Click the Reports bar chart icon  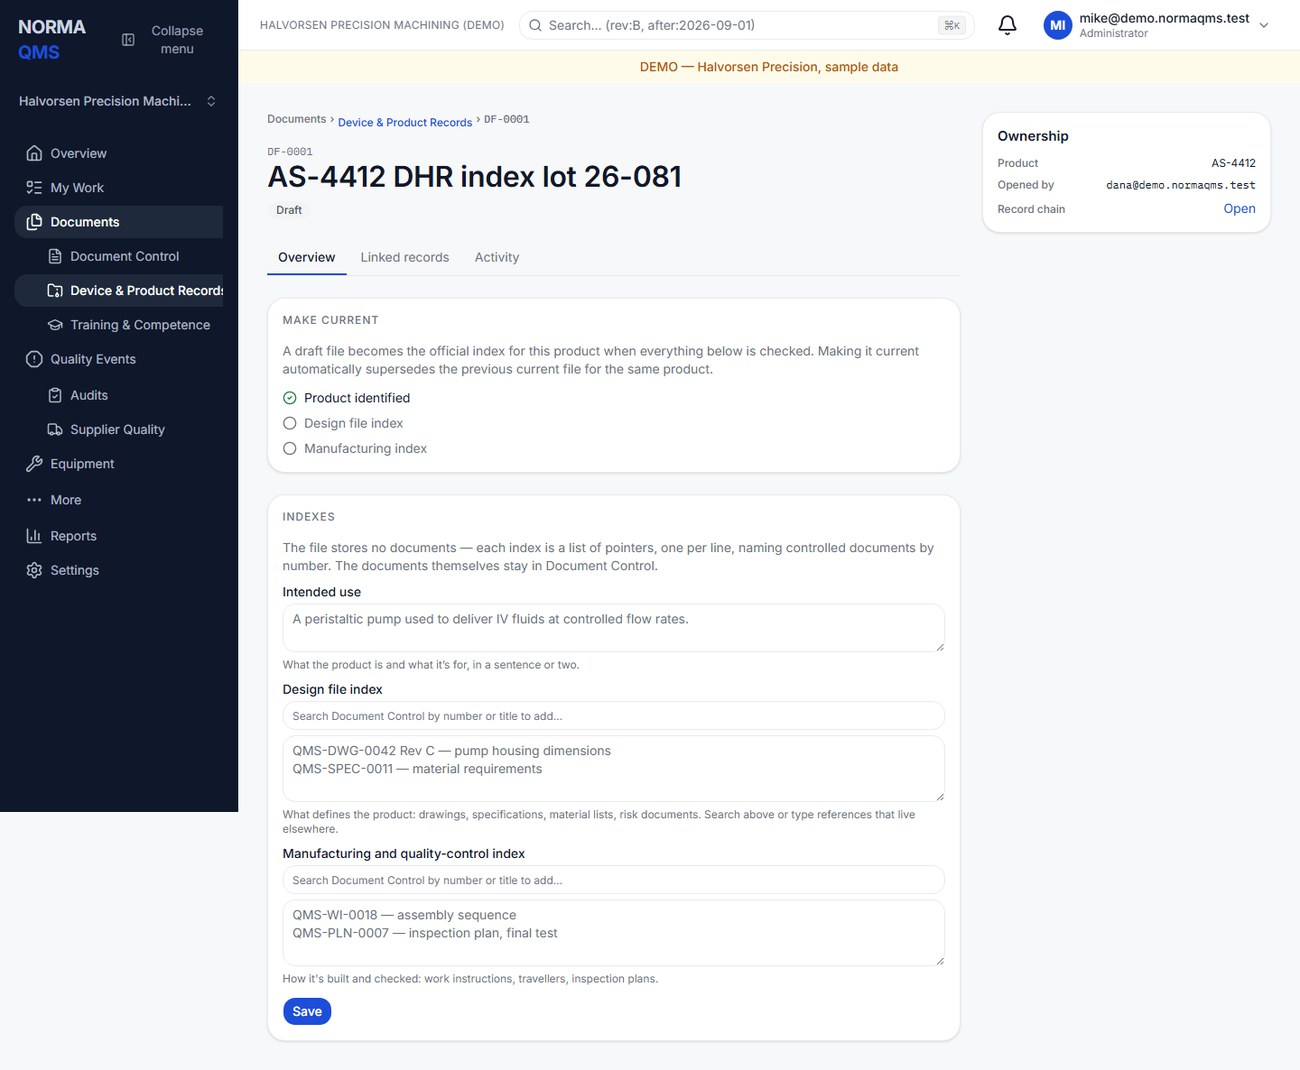[x=34, y=536]
